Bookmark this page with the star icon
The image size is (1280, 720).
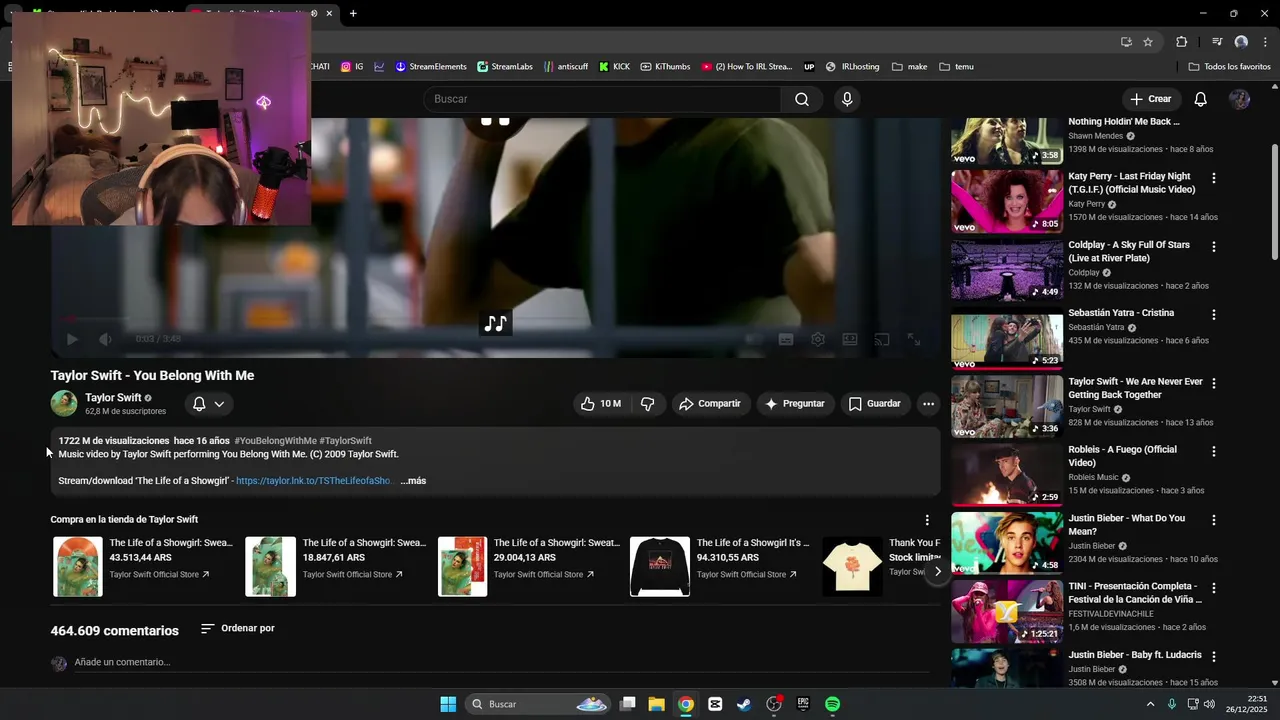[1148, 42]
